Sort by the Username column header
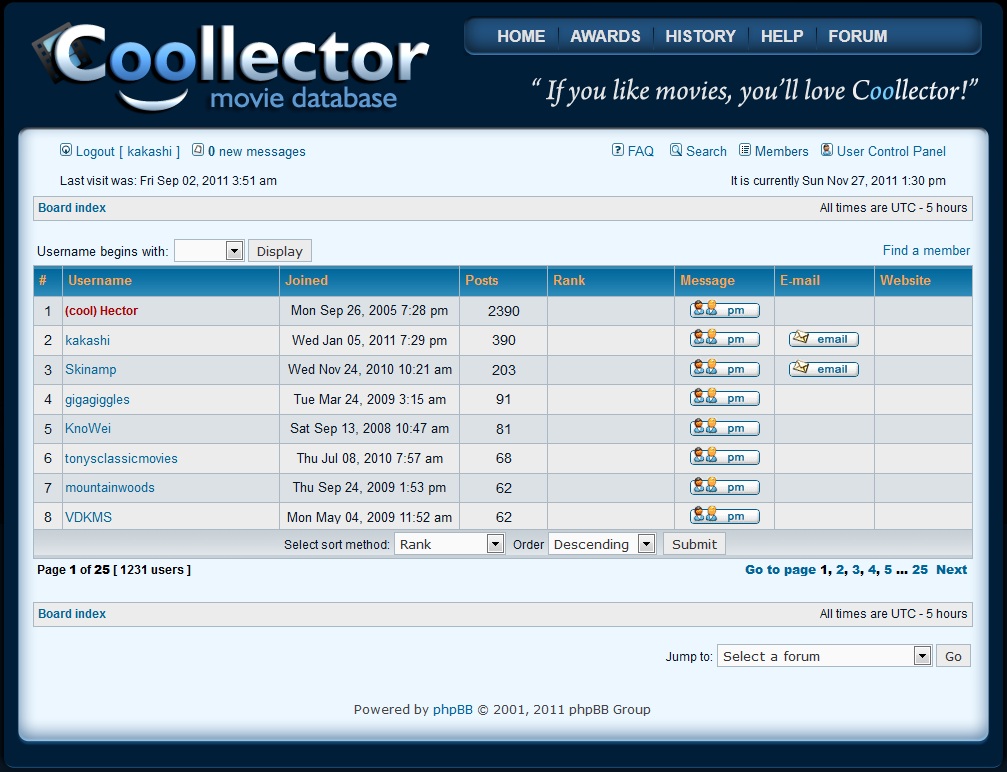 100,280
